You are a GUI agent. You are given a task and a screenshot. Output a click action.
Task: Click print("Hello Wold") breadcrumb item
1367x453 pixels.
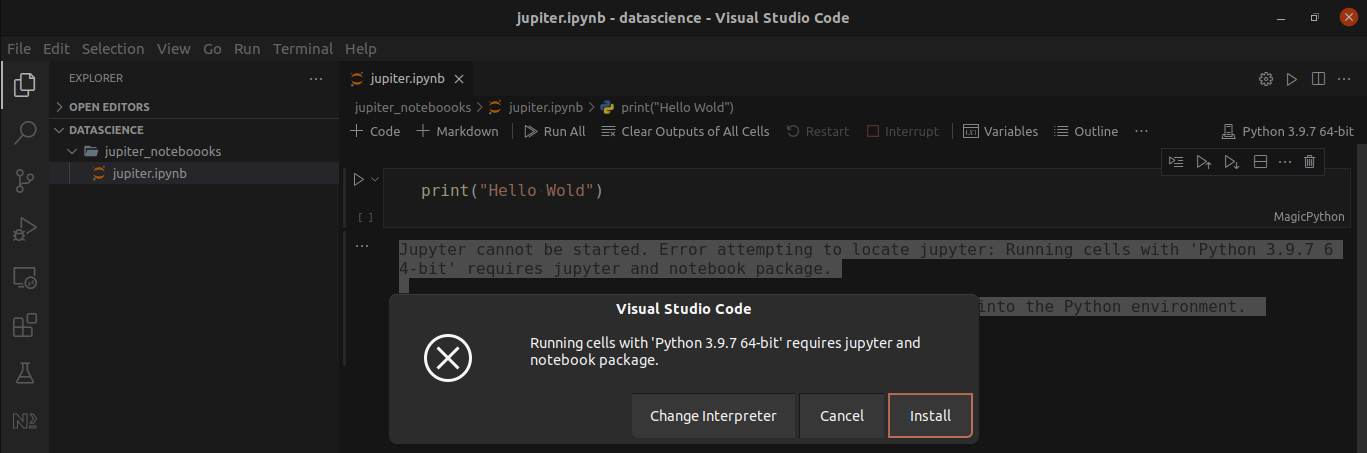[x=667, y=107]
